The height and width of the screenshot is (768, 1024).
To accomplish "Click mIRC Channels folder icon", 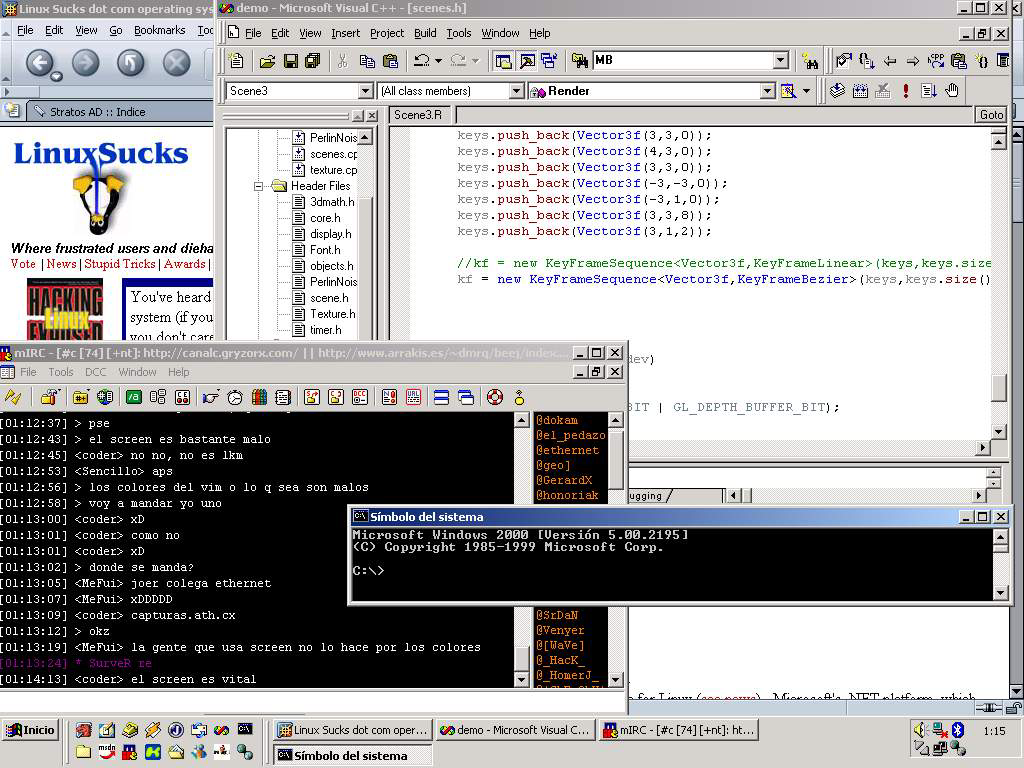I will tap(80, 397).
